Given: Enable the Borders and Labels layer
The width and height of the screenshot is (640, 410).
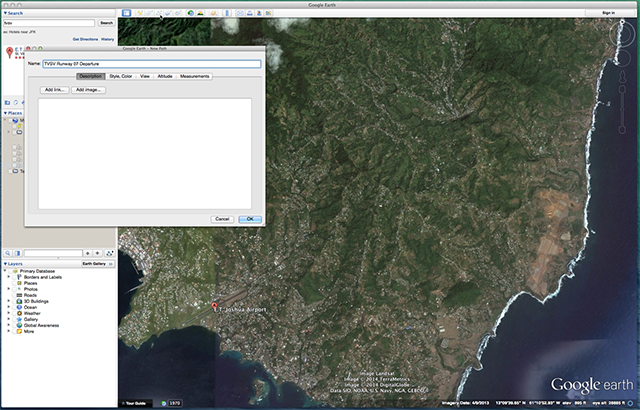Looking at the screenshot, I should tap(13, 277).
